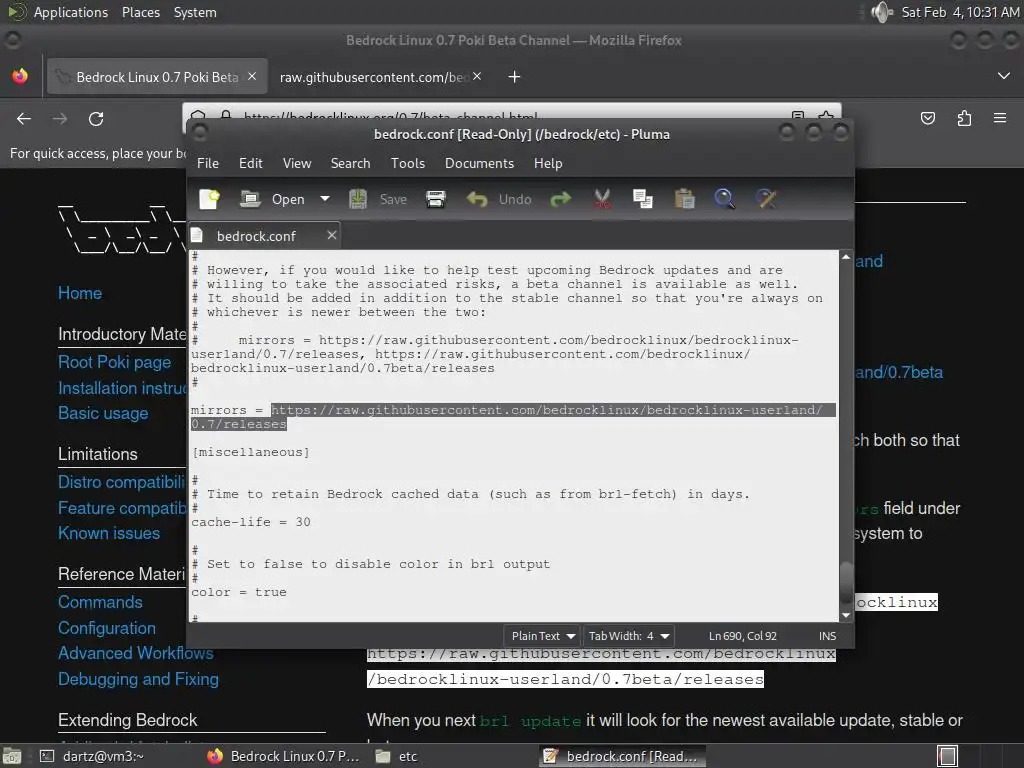
Task: Open the Firefox hamburger application menu
Action: coord(1000,118)
